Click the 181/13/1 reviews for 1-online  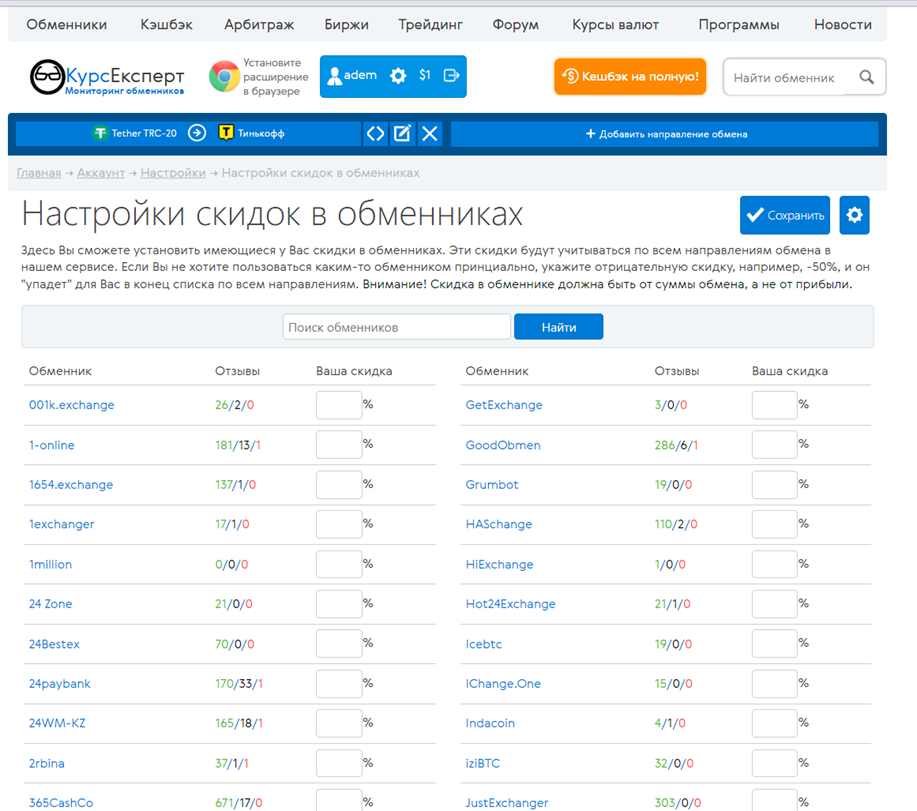pyautogui.click(x=237, y=445)
